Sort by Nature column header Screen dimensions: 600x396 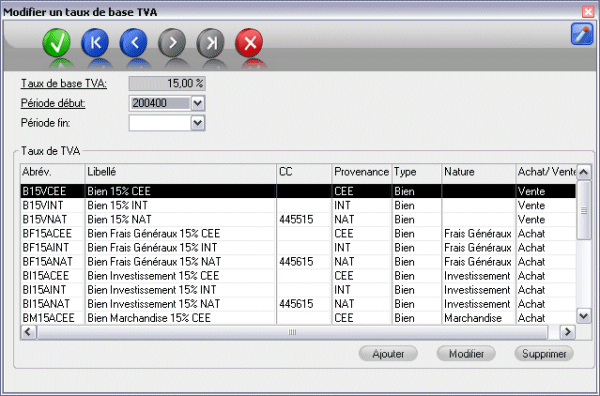click(x=479, y=172)
